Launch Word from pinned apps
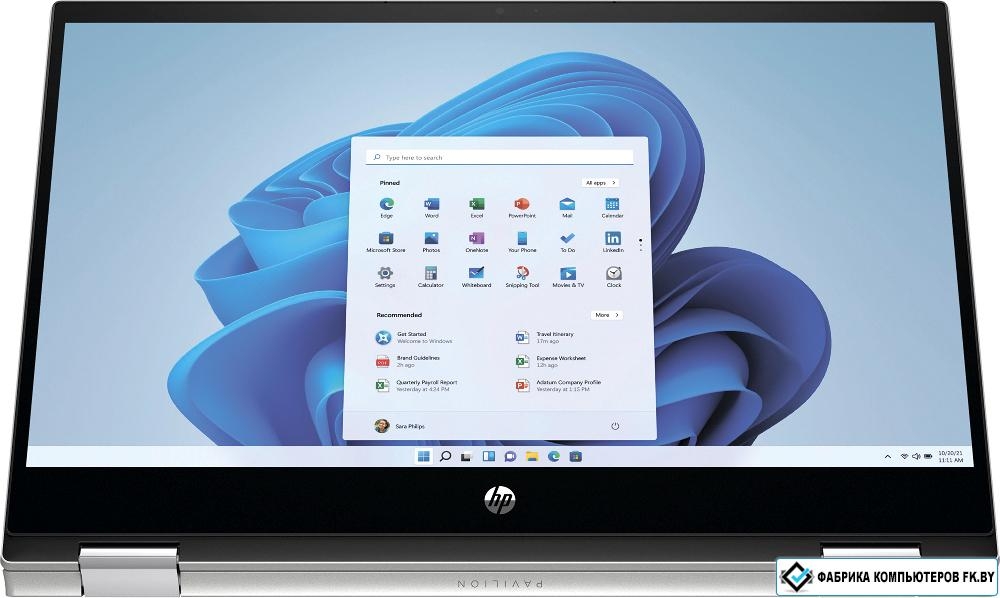Screen dimensions: 1000x598 (x=432, y=207)
